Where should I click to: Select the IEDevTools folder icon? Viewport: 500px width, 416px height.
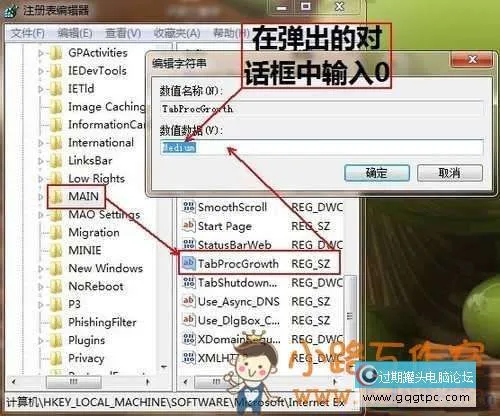(x=56, y=71)
